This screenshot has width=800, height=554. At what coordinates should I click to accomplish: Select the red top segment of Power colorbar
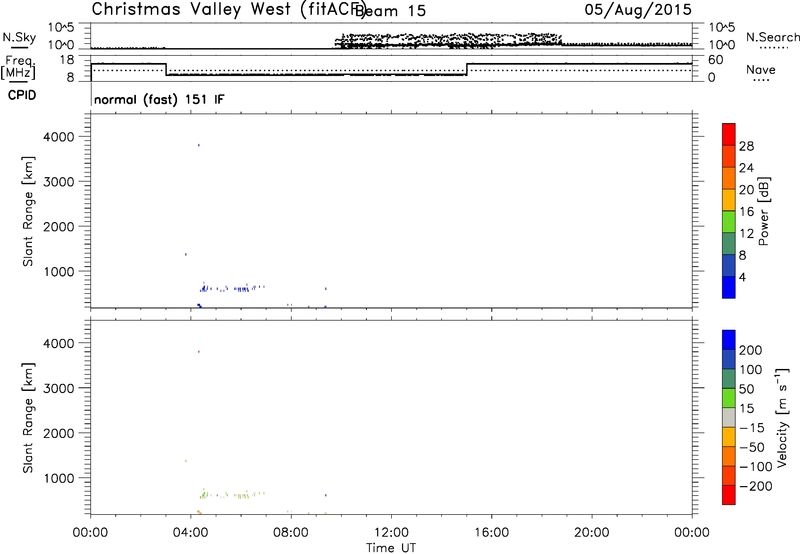point(729,134)
